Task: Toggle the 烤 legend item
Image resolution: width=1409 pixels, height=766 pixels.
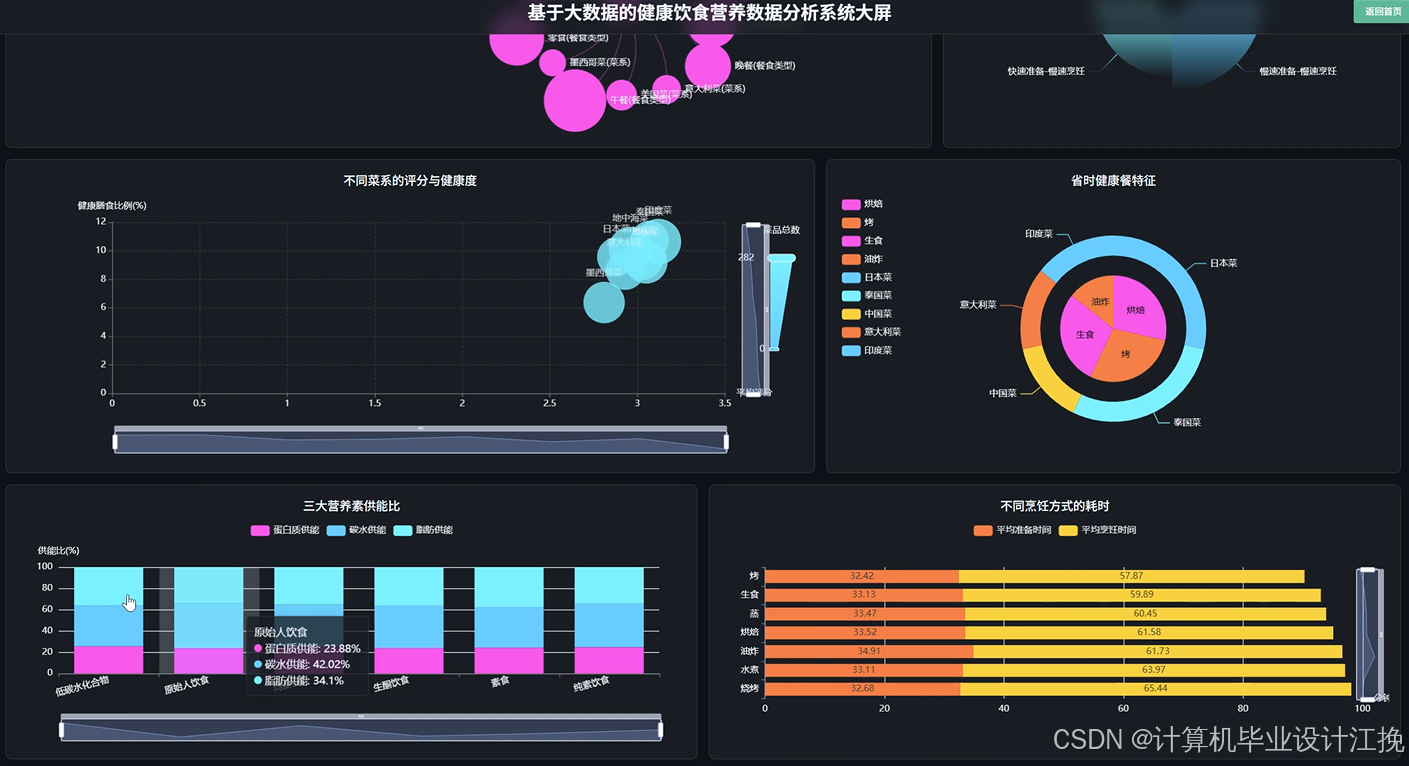Action: [858, 222]
